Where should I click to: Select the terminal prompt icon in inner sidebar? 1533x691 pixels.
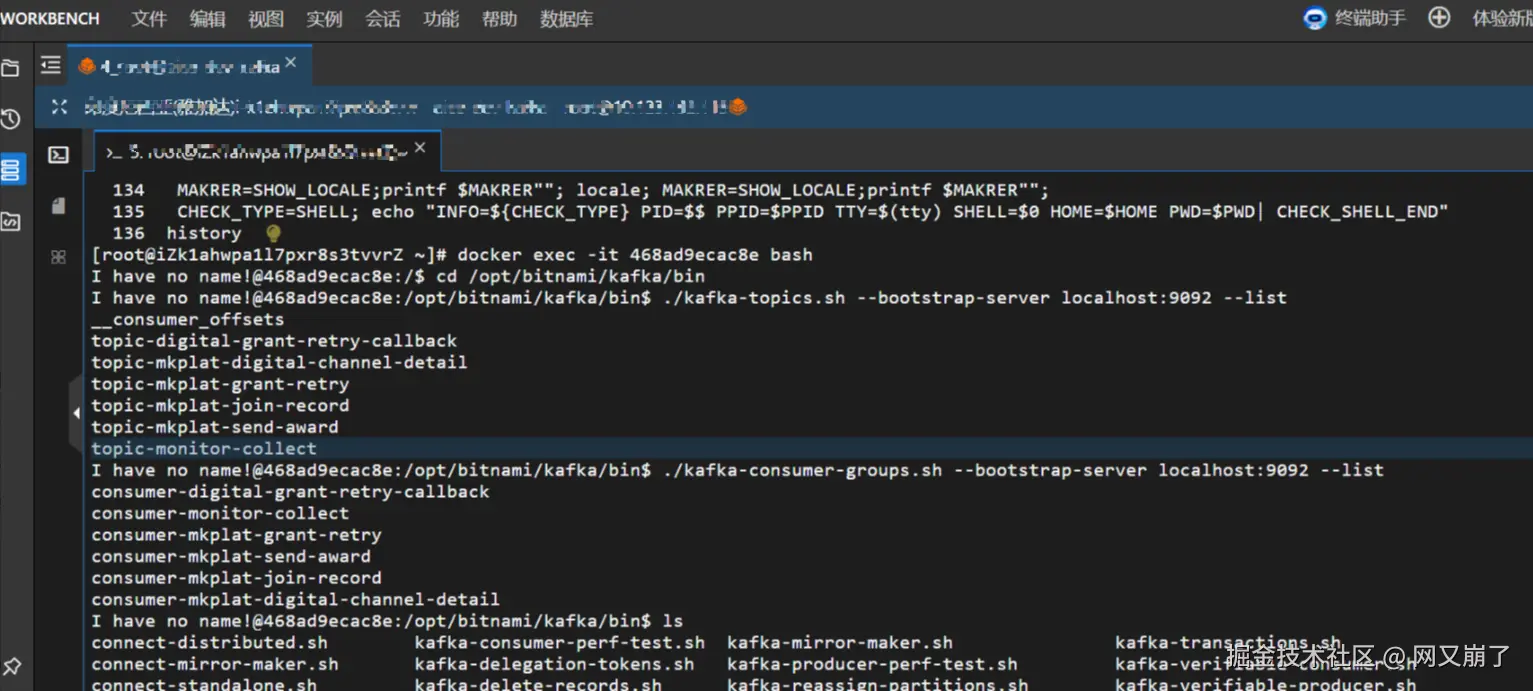point(59,155)
